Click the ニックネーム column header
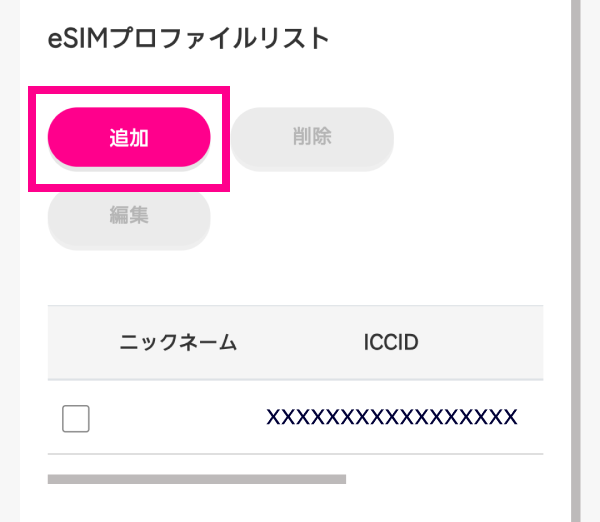 (x=178, y=343)
